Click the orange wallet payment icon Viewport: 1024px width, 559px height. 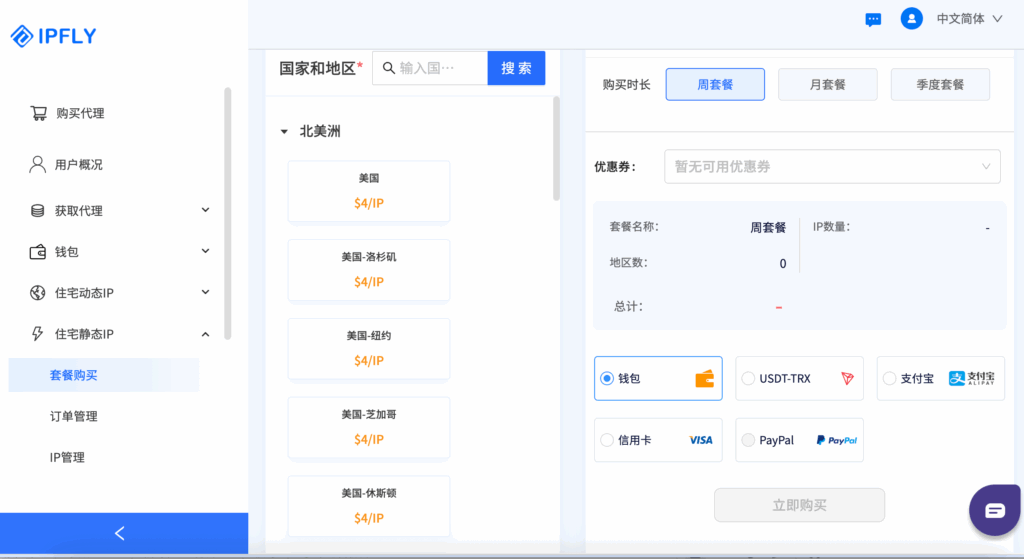point(704,379)
